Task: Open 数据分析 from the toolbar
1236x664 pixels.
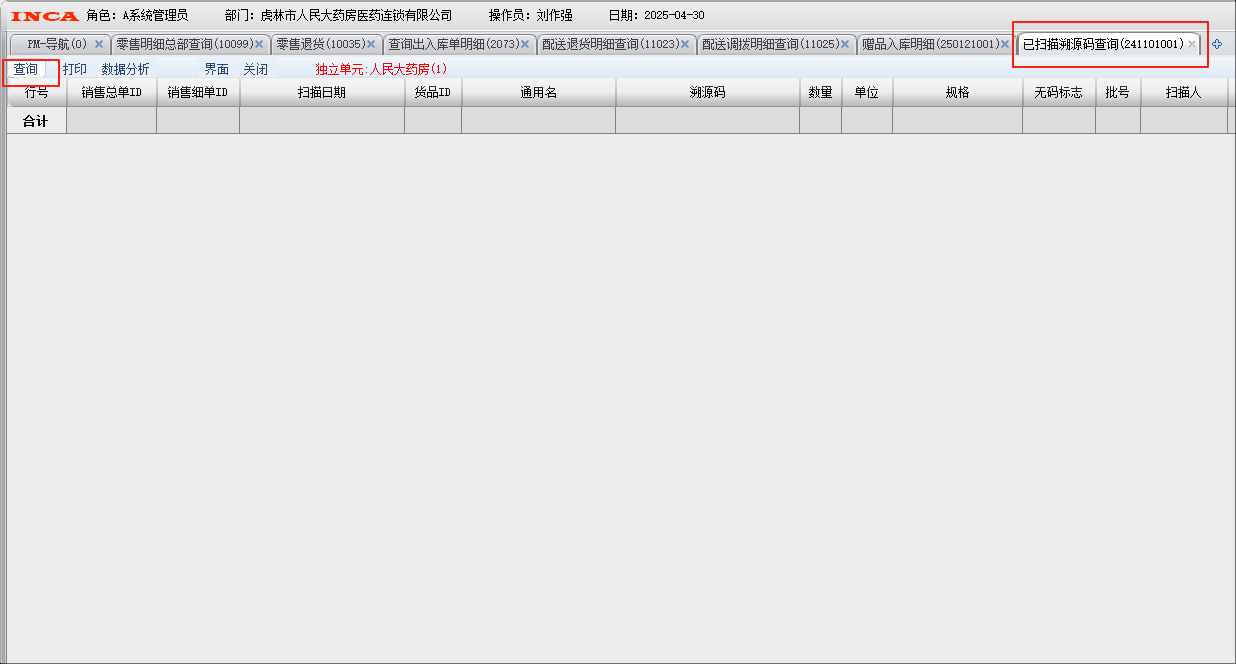Action: (125, 70)
